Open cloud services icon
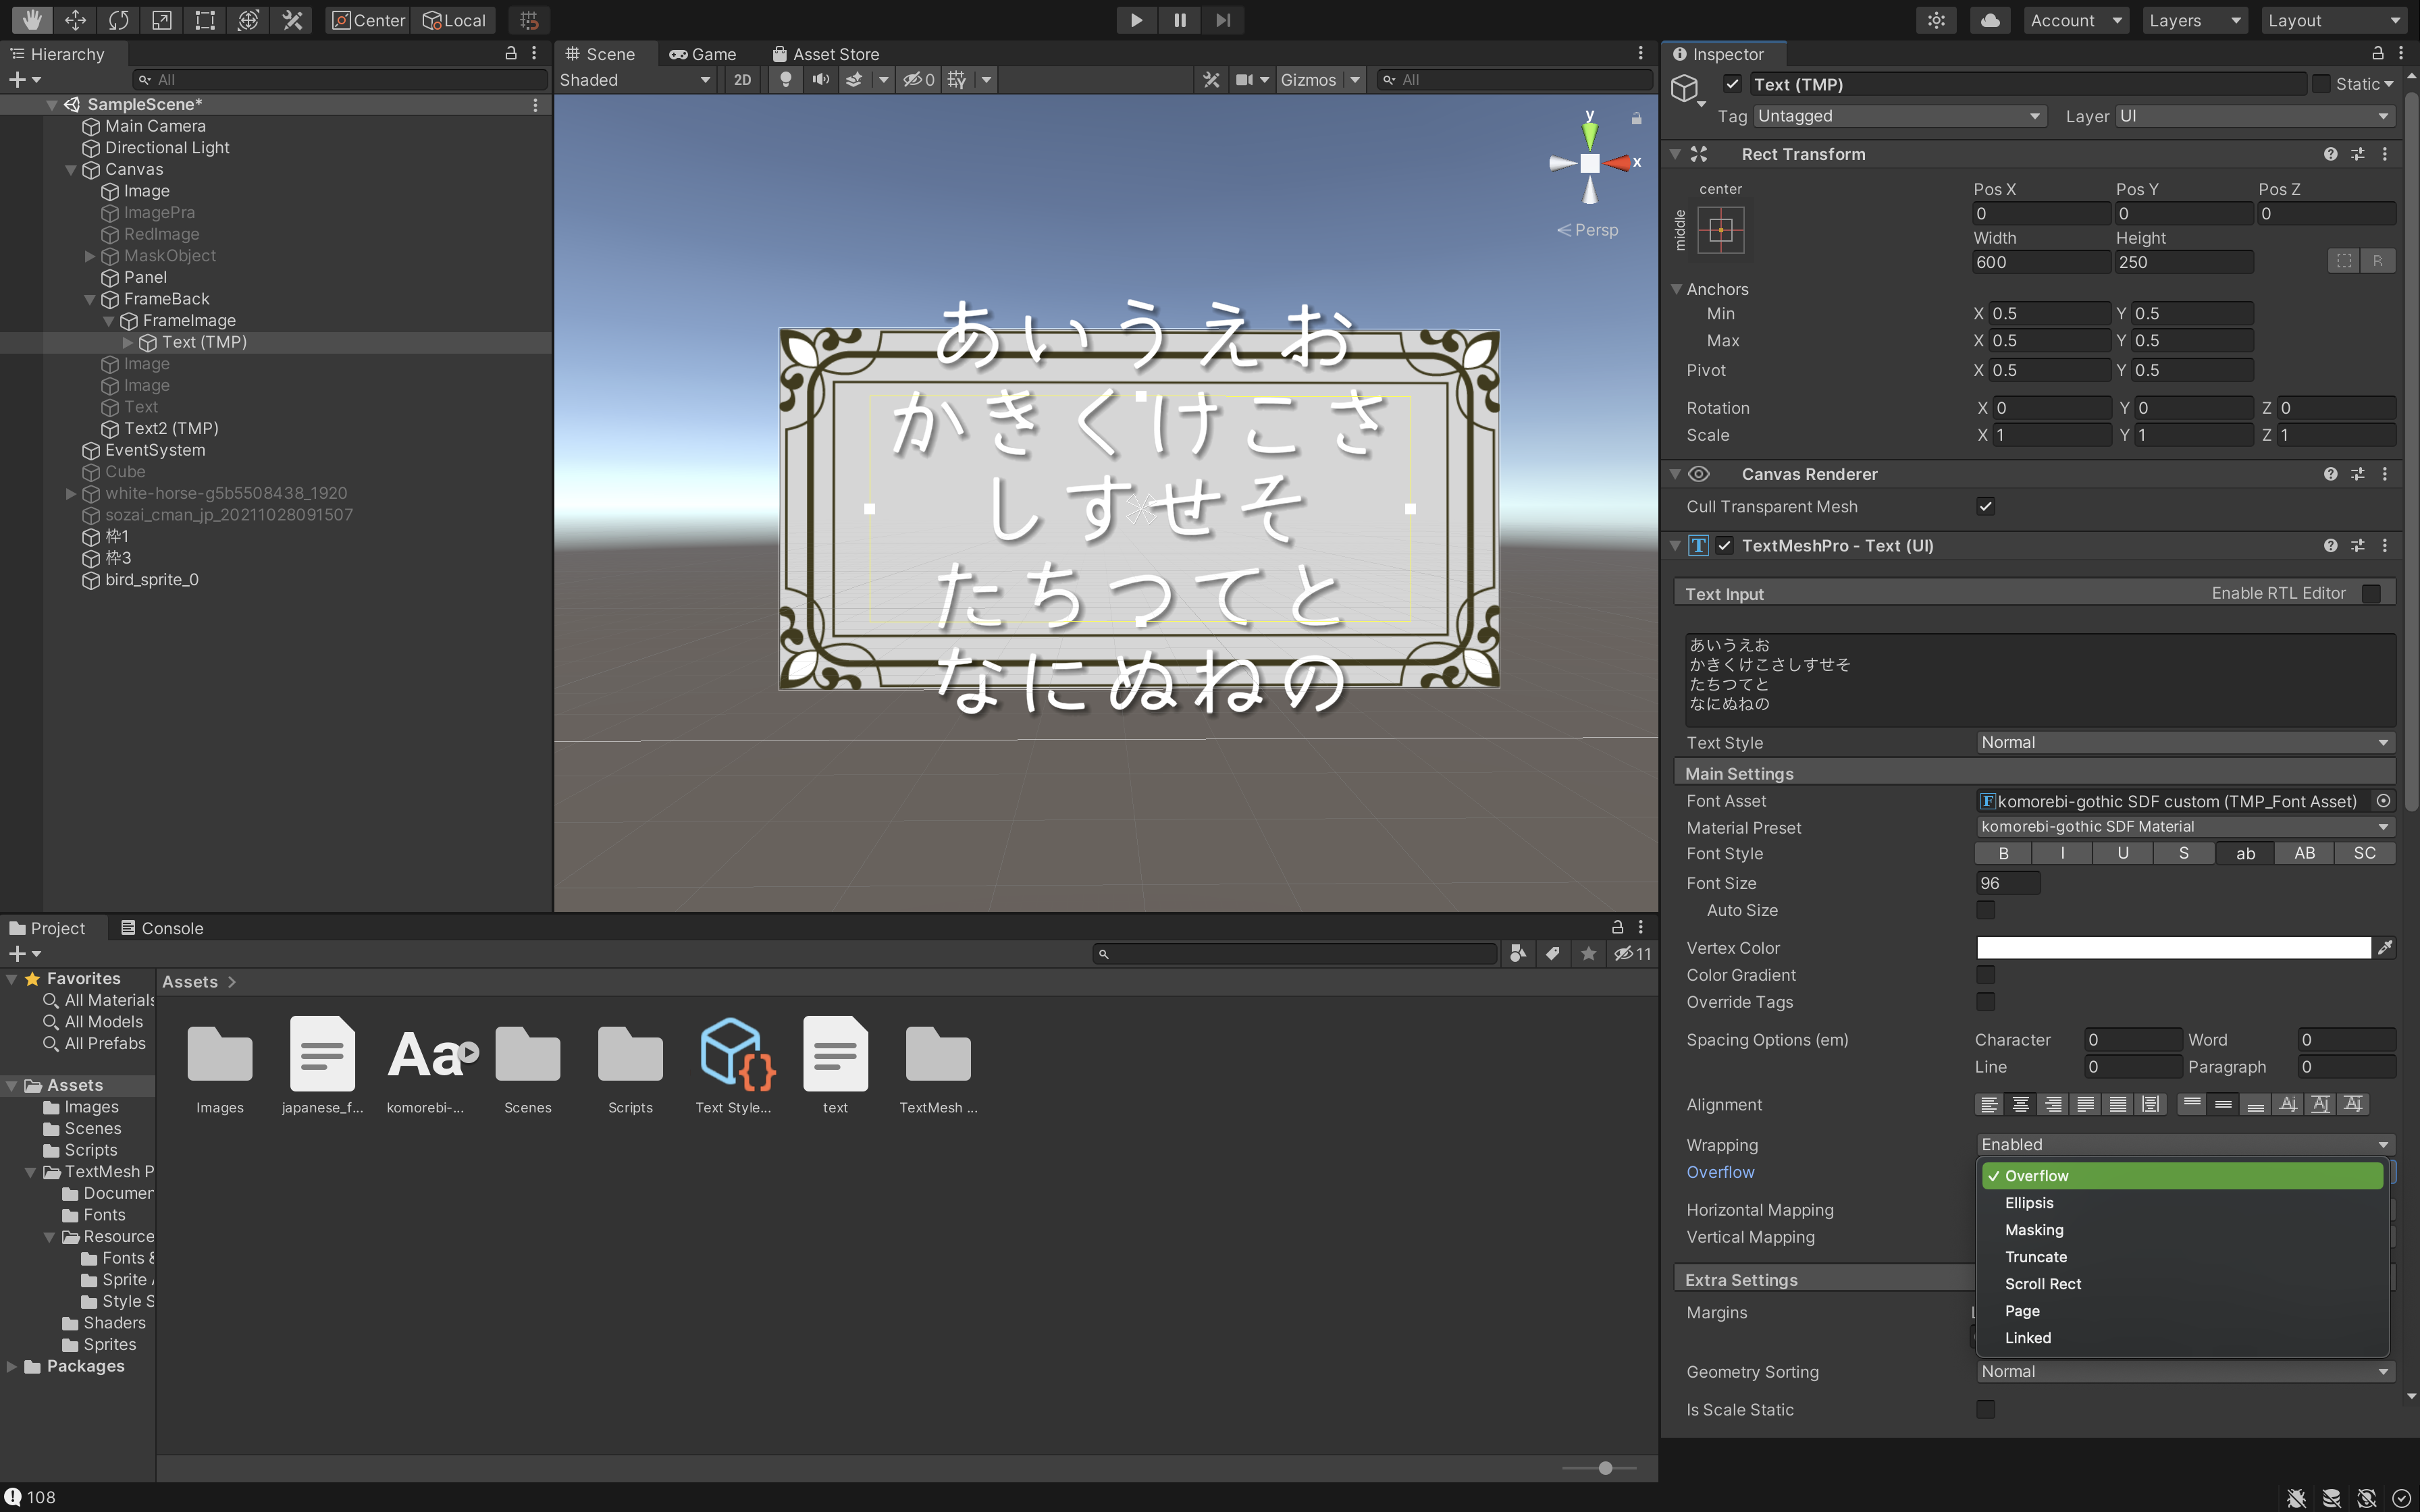Viewport: 2420px width, 1512px height. [x=1990, y=20]
